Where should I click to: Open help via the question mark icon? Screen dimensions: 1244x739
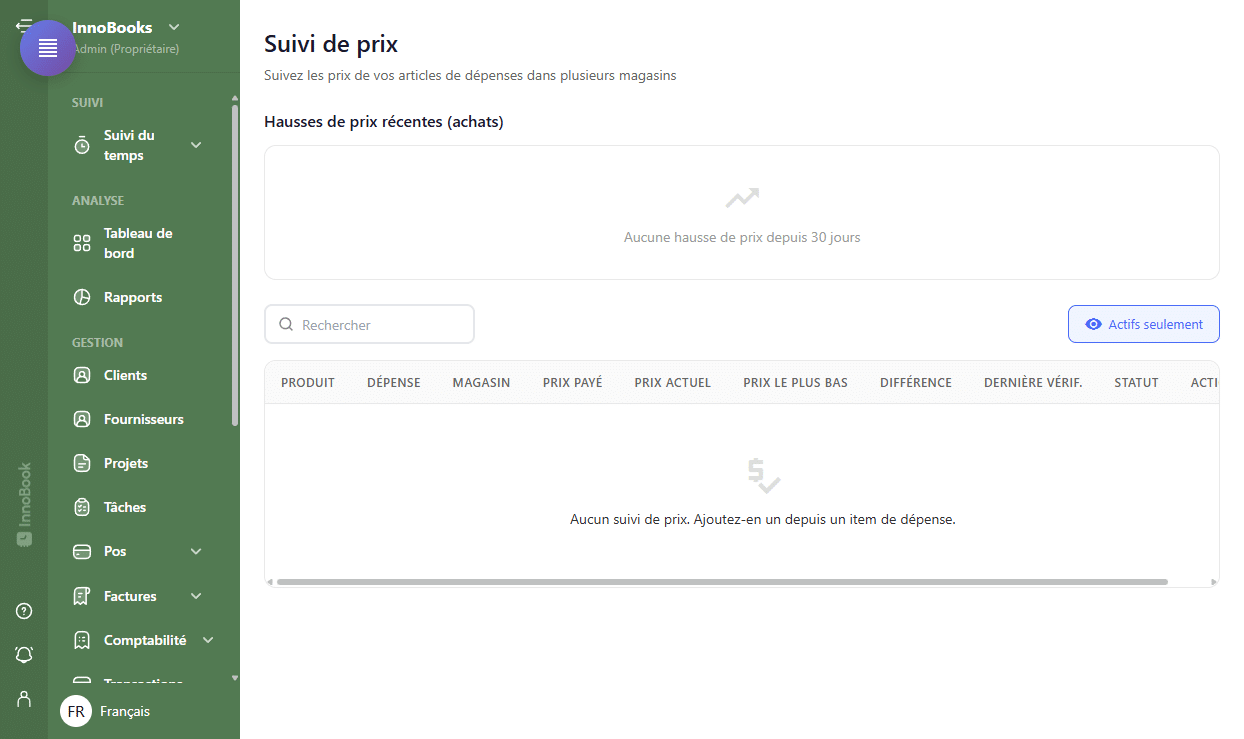(24, 611)
